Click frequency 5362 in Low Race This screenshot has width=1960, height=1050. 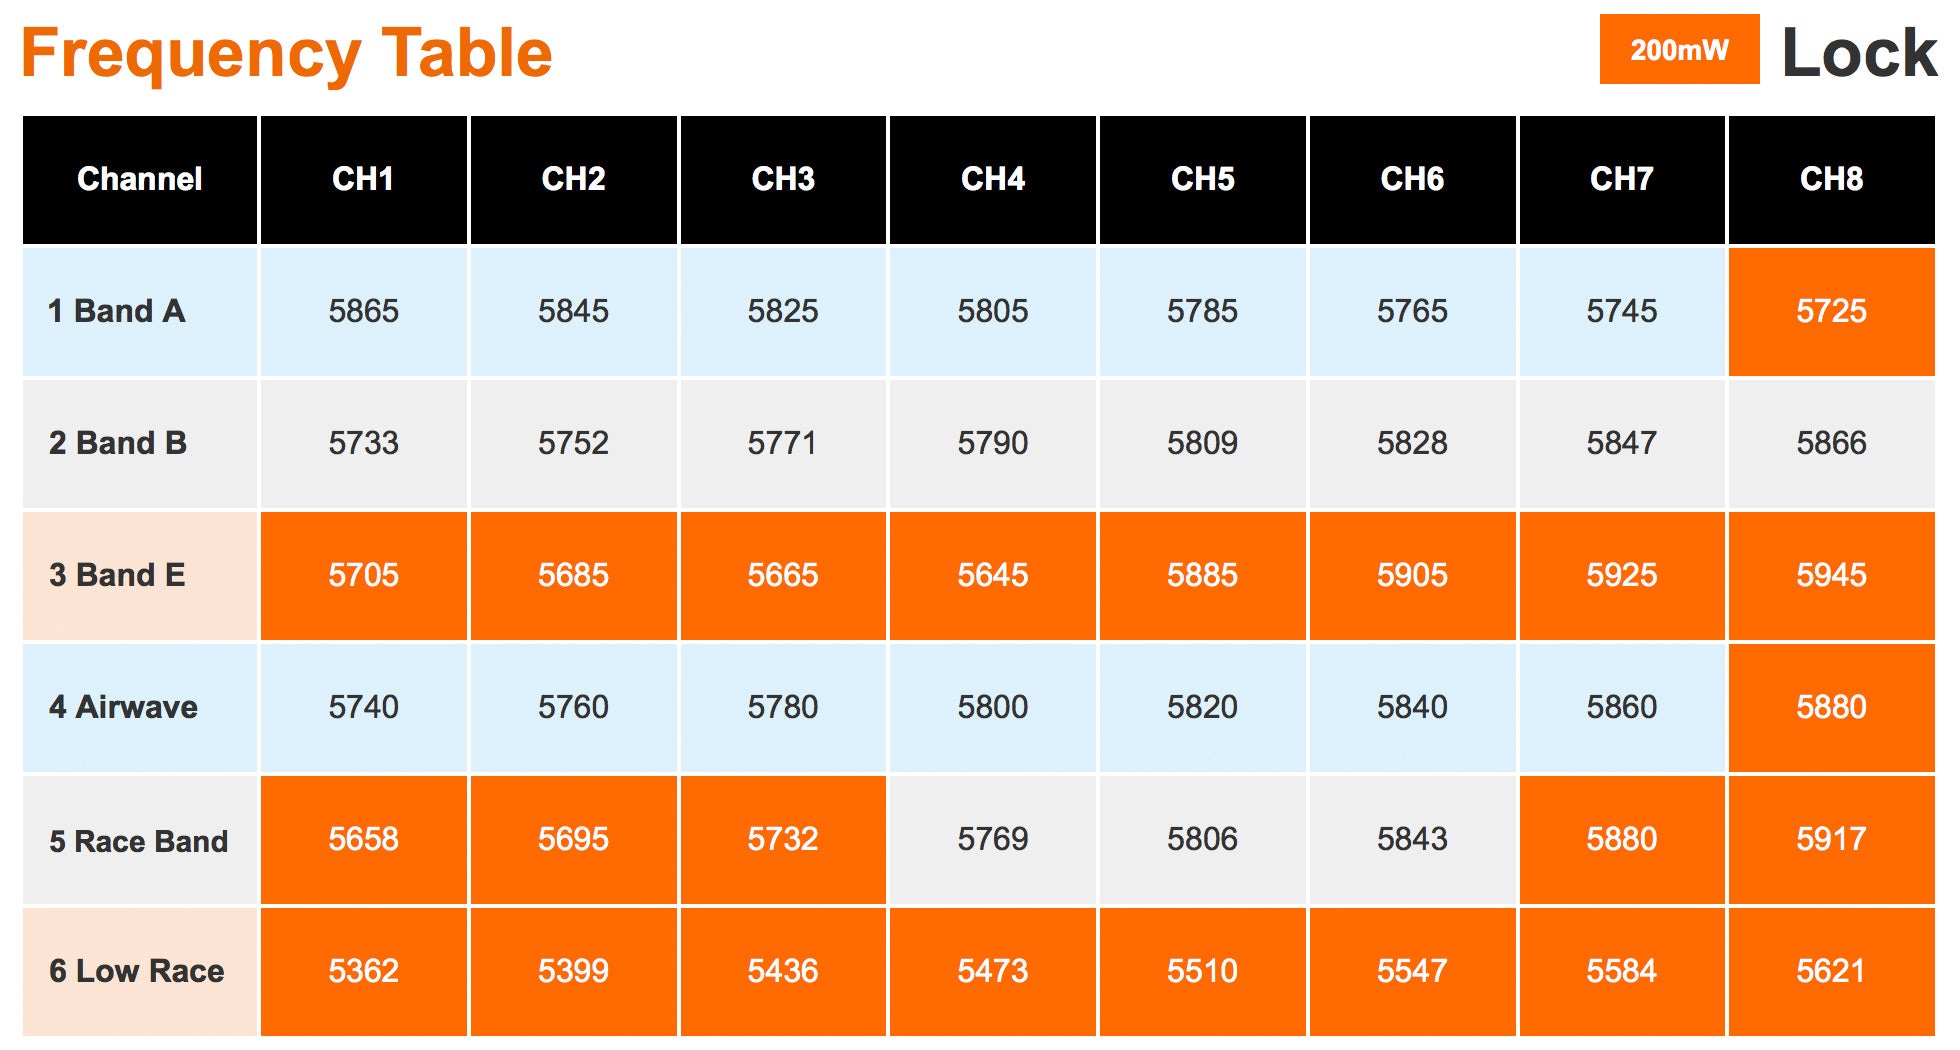pos(363,971)
